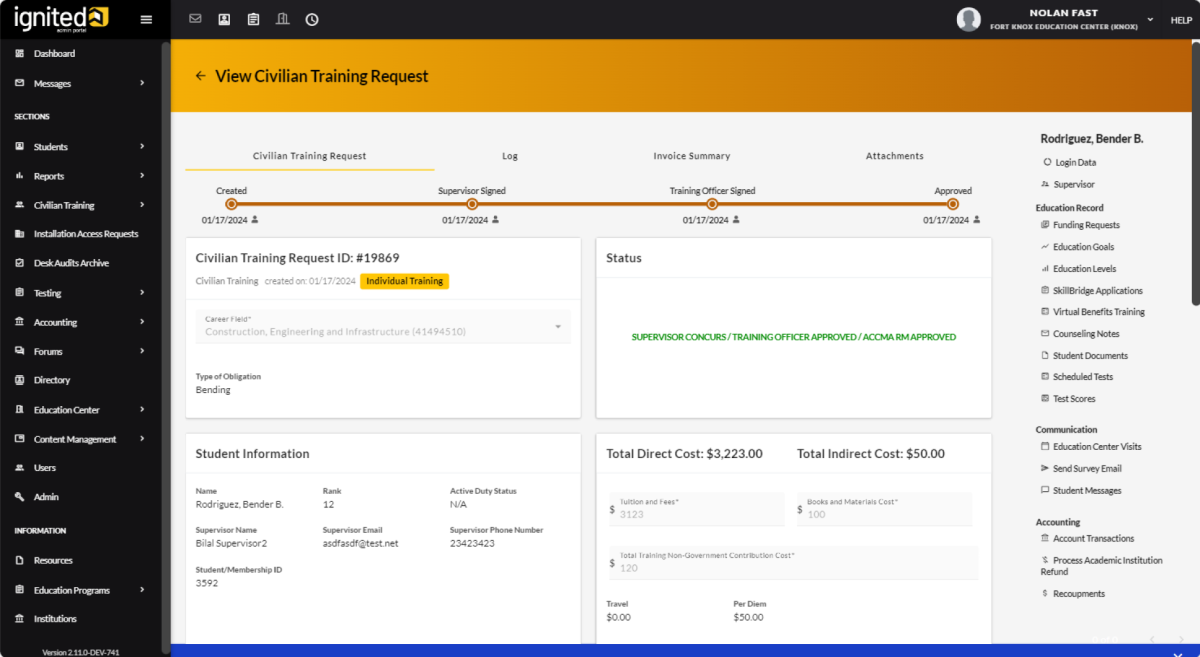Click the contact card icon in the top toolbar
The width and height of the screenshot is (1200, 657).
pyautogui.click(x=224, y=19)
